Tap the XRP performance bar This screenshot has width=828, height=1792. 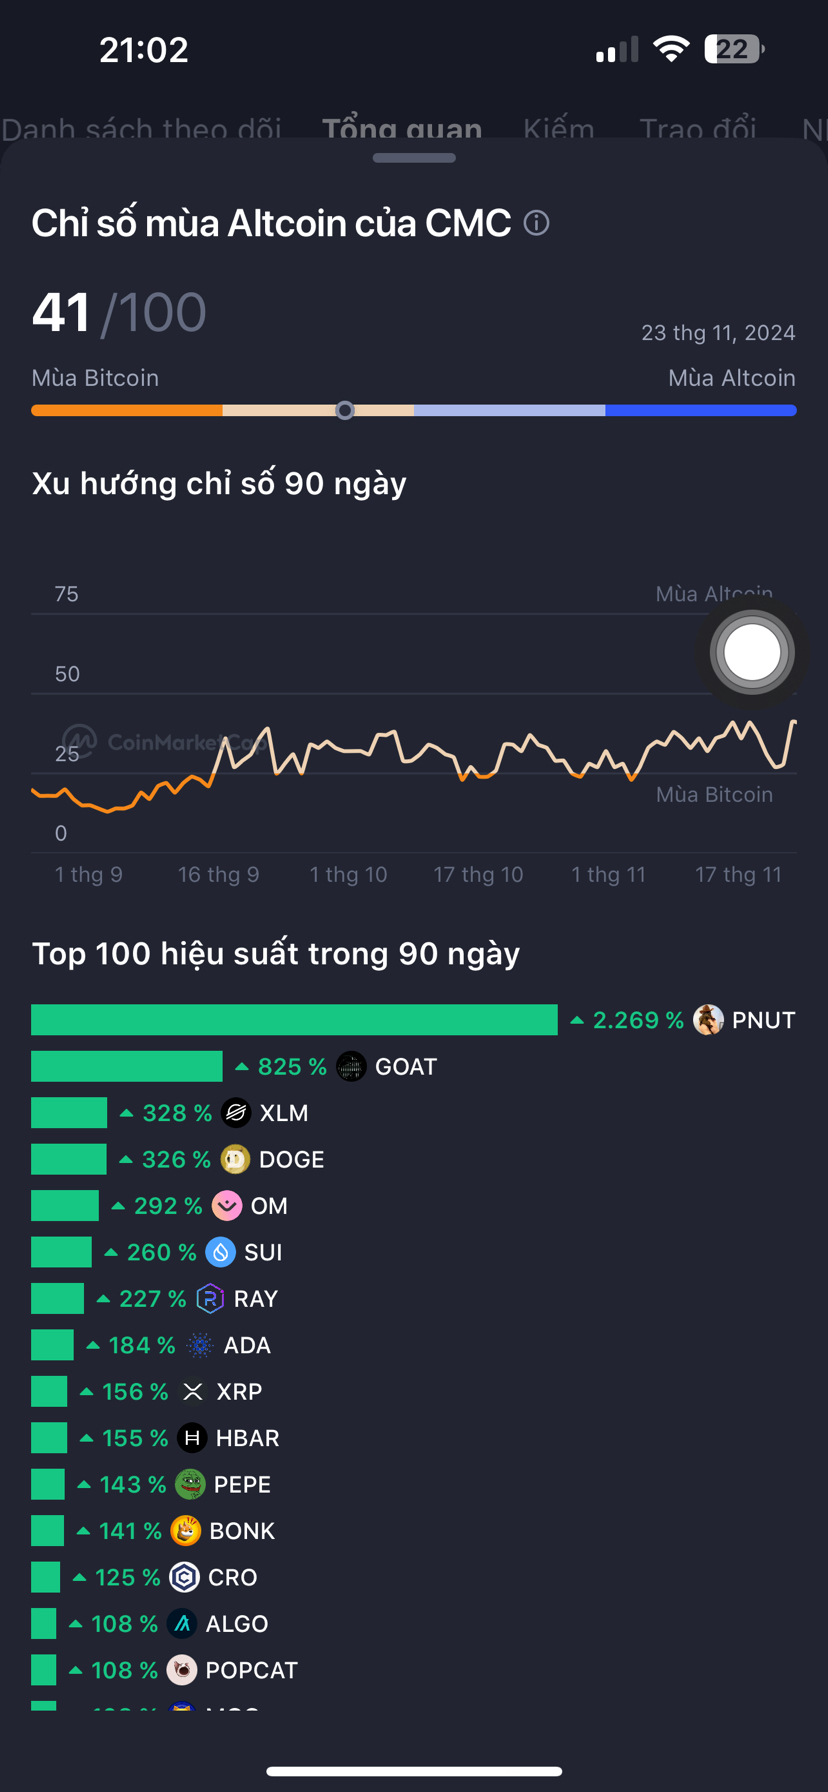click(x=48, y=1391)
